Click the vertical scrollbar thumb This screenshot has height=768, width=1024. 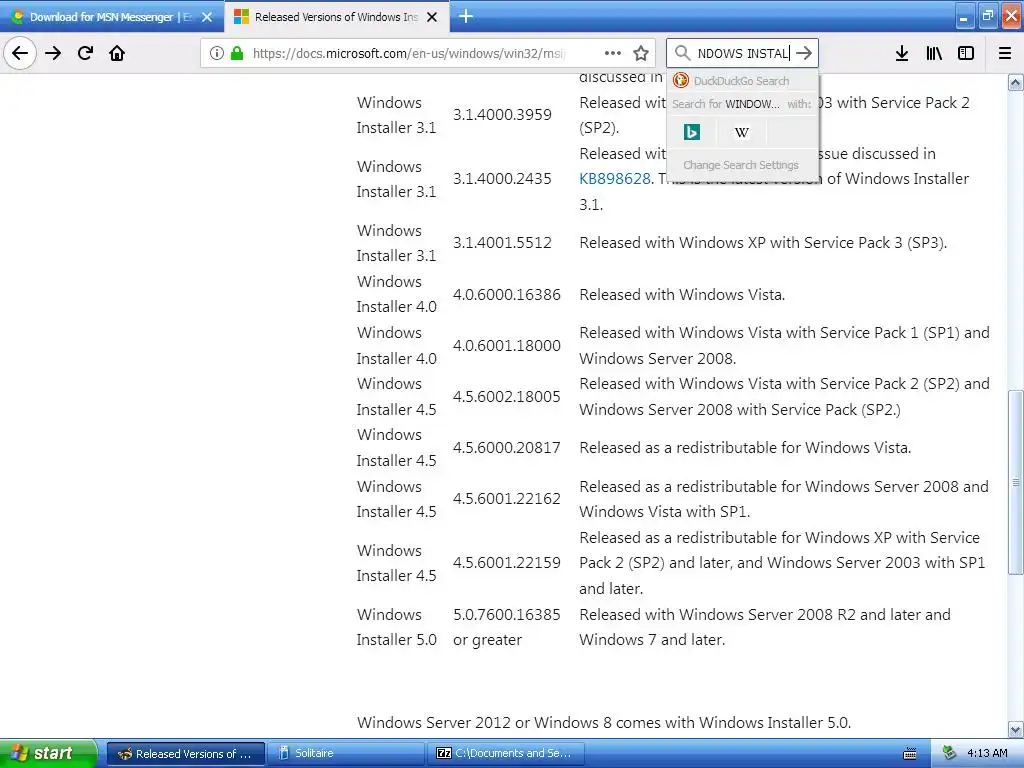(1016, 482)
